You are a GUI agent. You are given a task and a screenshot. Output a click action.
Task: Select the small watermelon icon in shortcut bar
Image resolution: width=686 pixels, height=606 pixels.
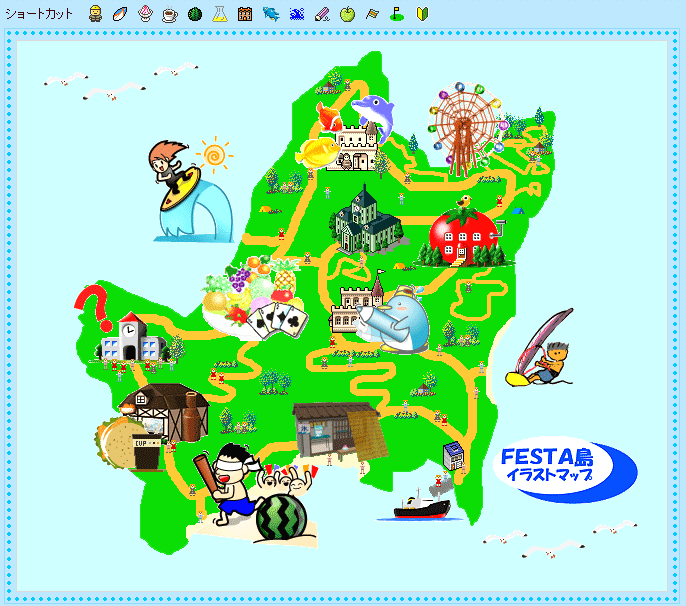pyautogui.click(x=195, y=13)
